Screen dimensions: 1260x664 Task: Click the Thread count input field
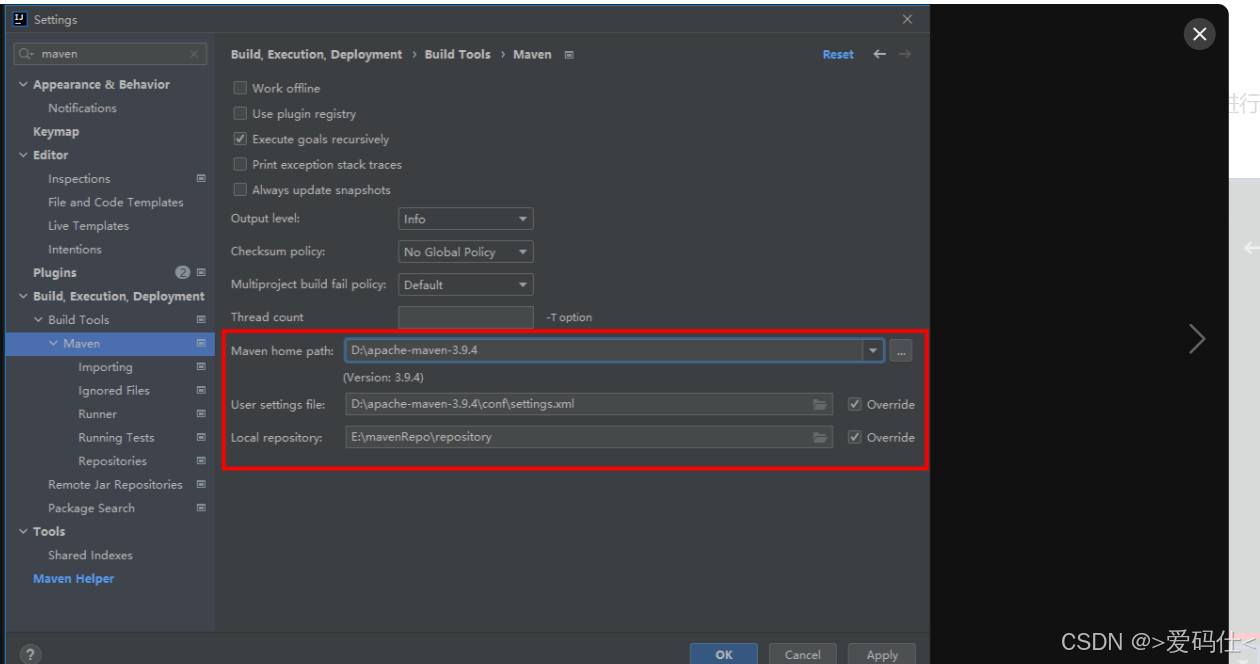(465, 316)
